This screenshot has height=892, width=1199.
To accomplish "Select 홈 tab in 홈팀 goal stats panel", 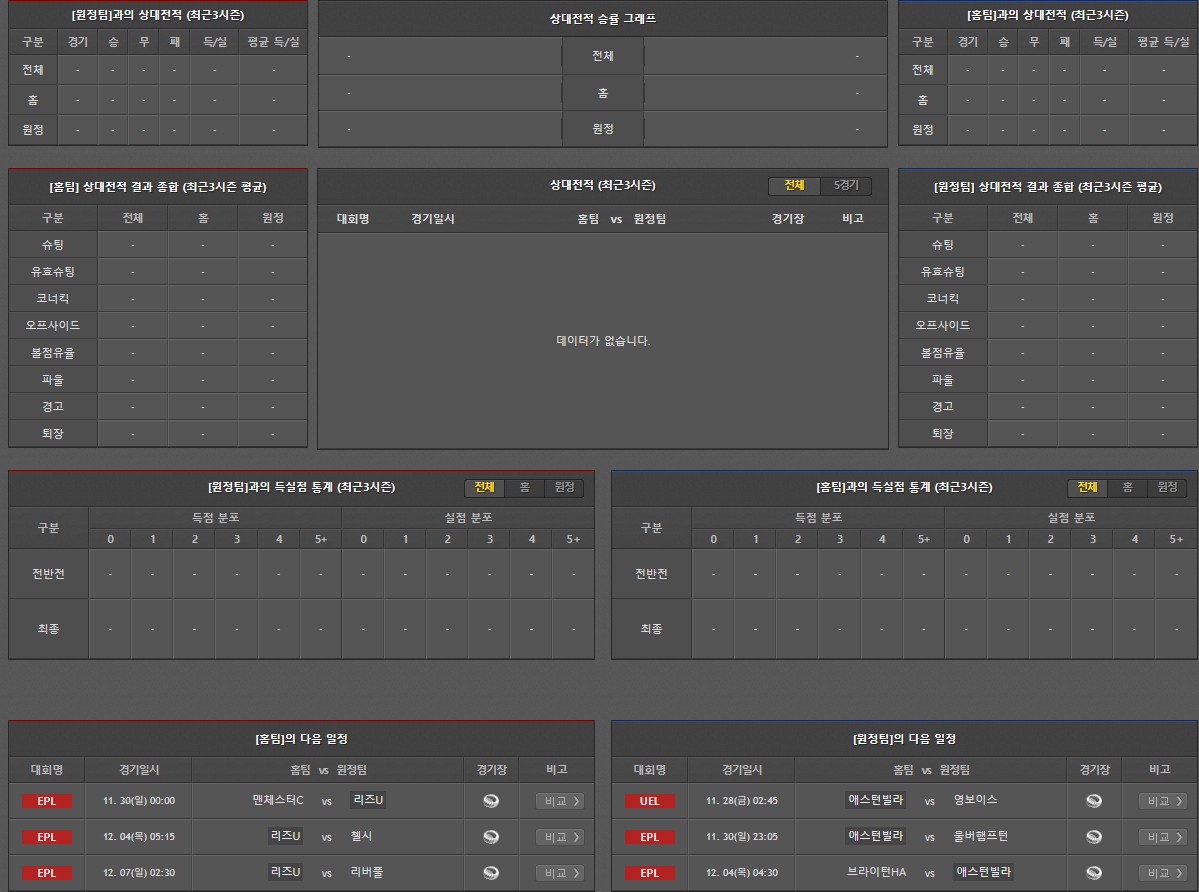I will (x=1127, y=487).
